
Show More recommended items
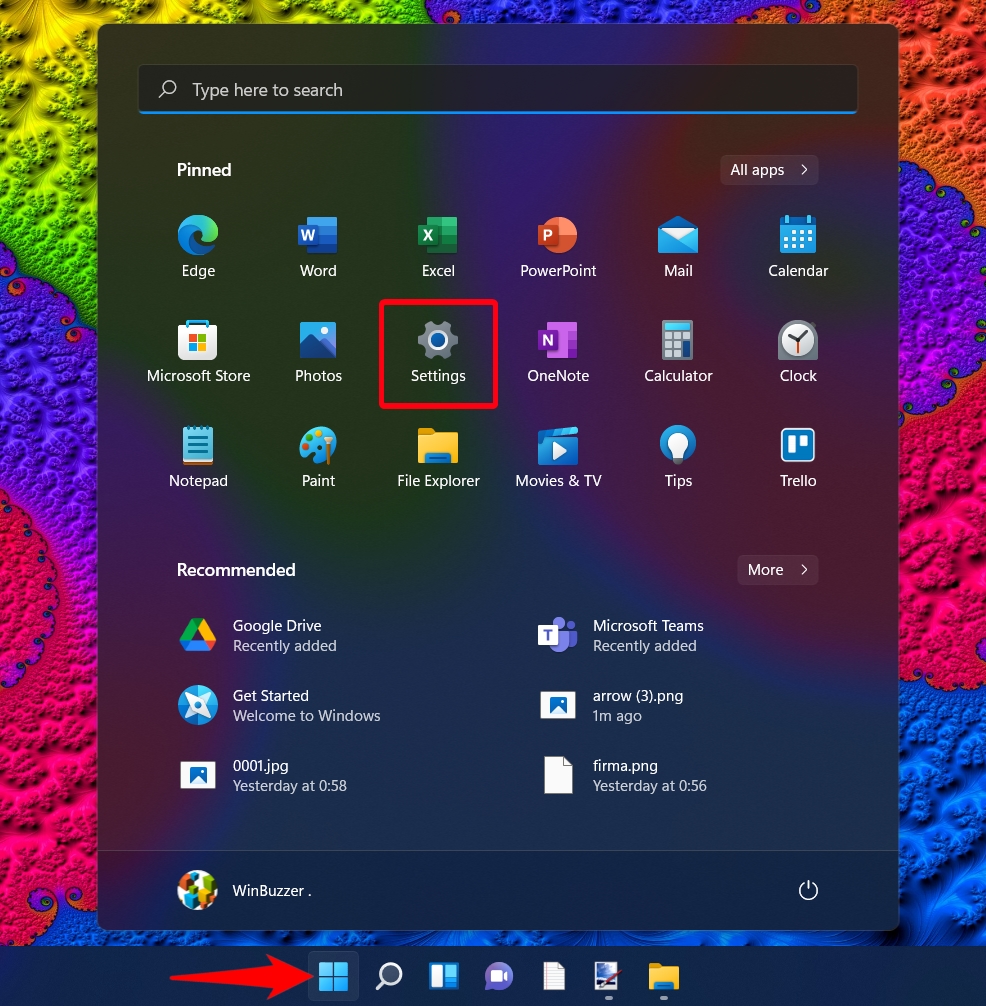tap(777, 570)
